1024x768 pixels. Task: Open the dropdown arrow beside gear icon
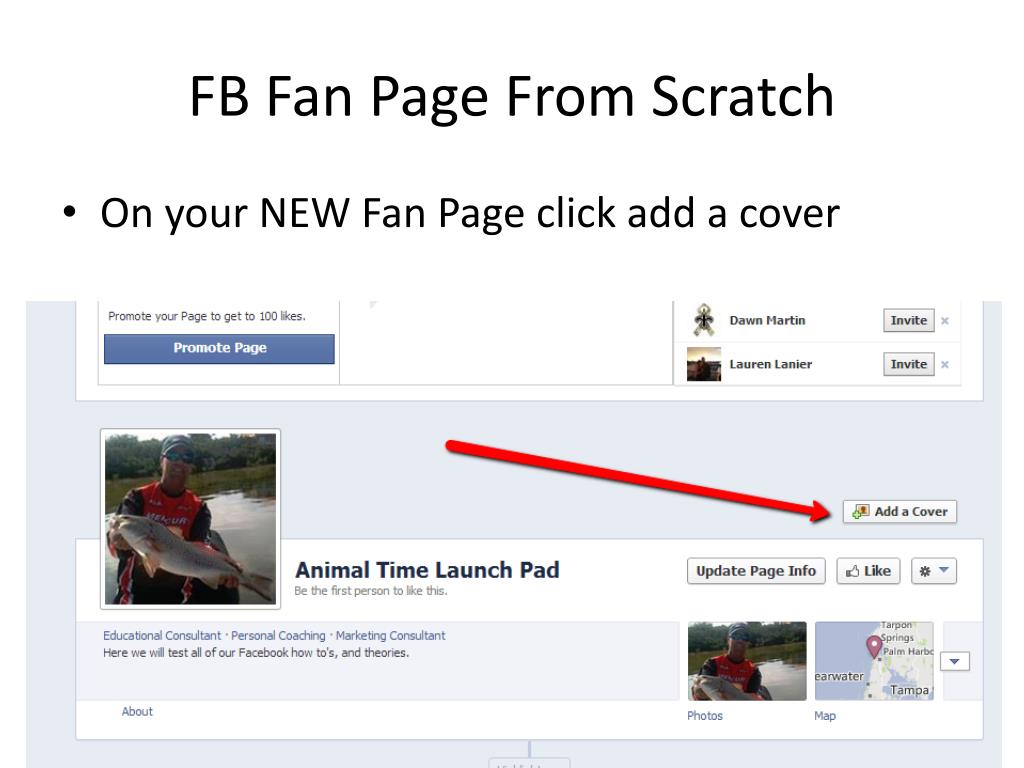coord(944,570)
